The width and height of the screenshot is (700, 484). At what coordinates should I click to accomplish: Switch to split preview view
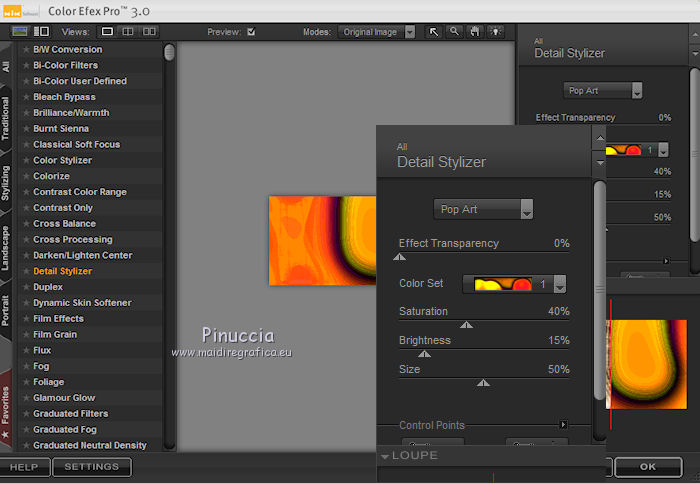pos(128,32)
